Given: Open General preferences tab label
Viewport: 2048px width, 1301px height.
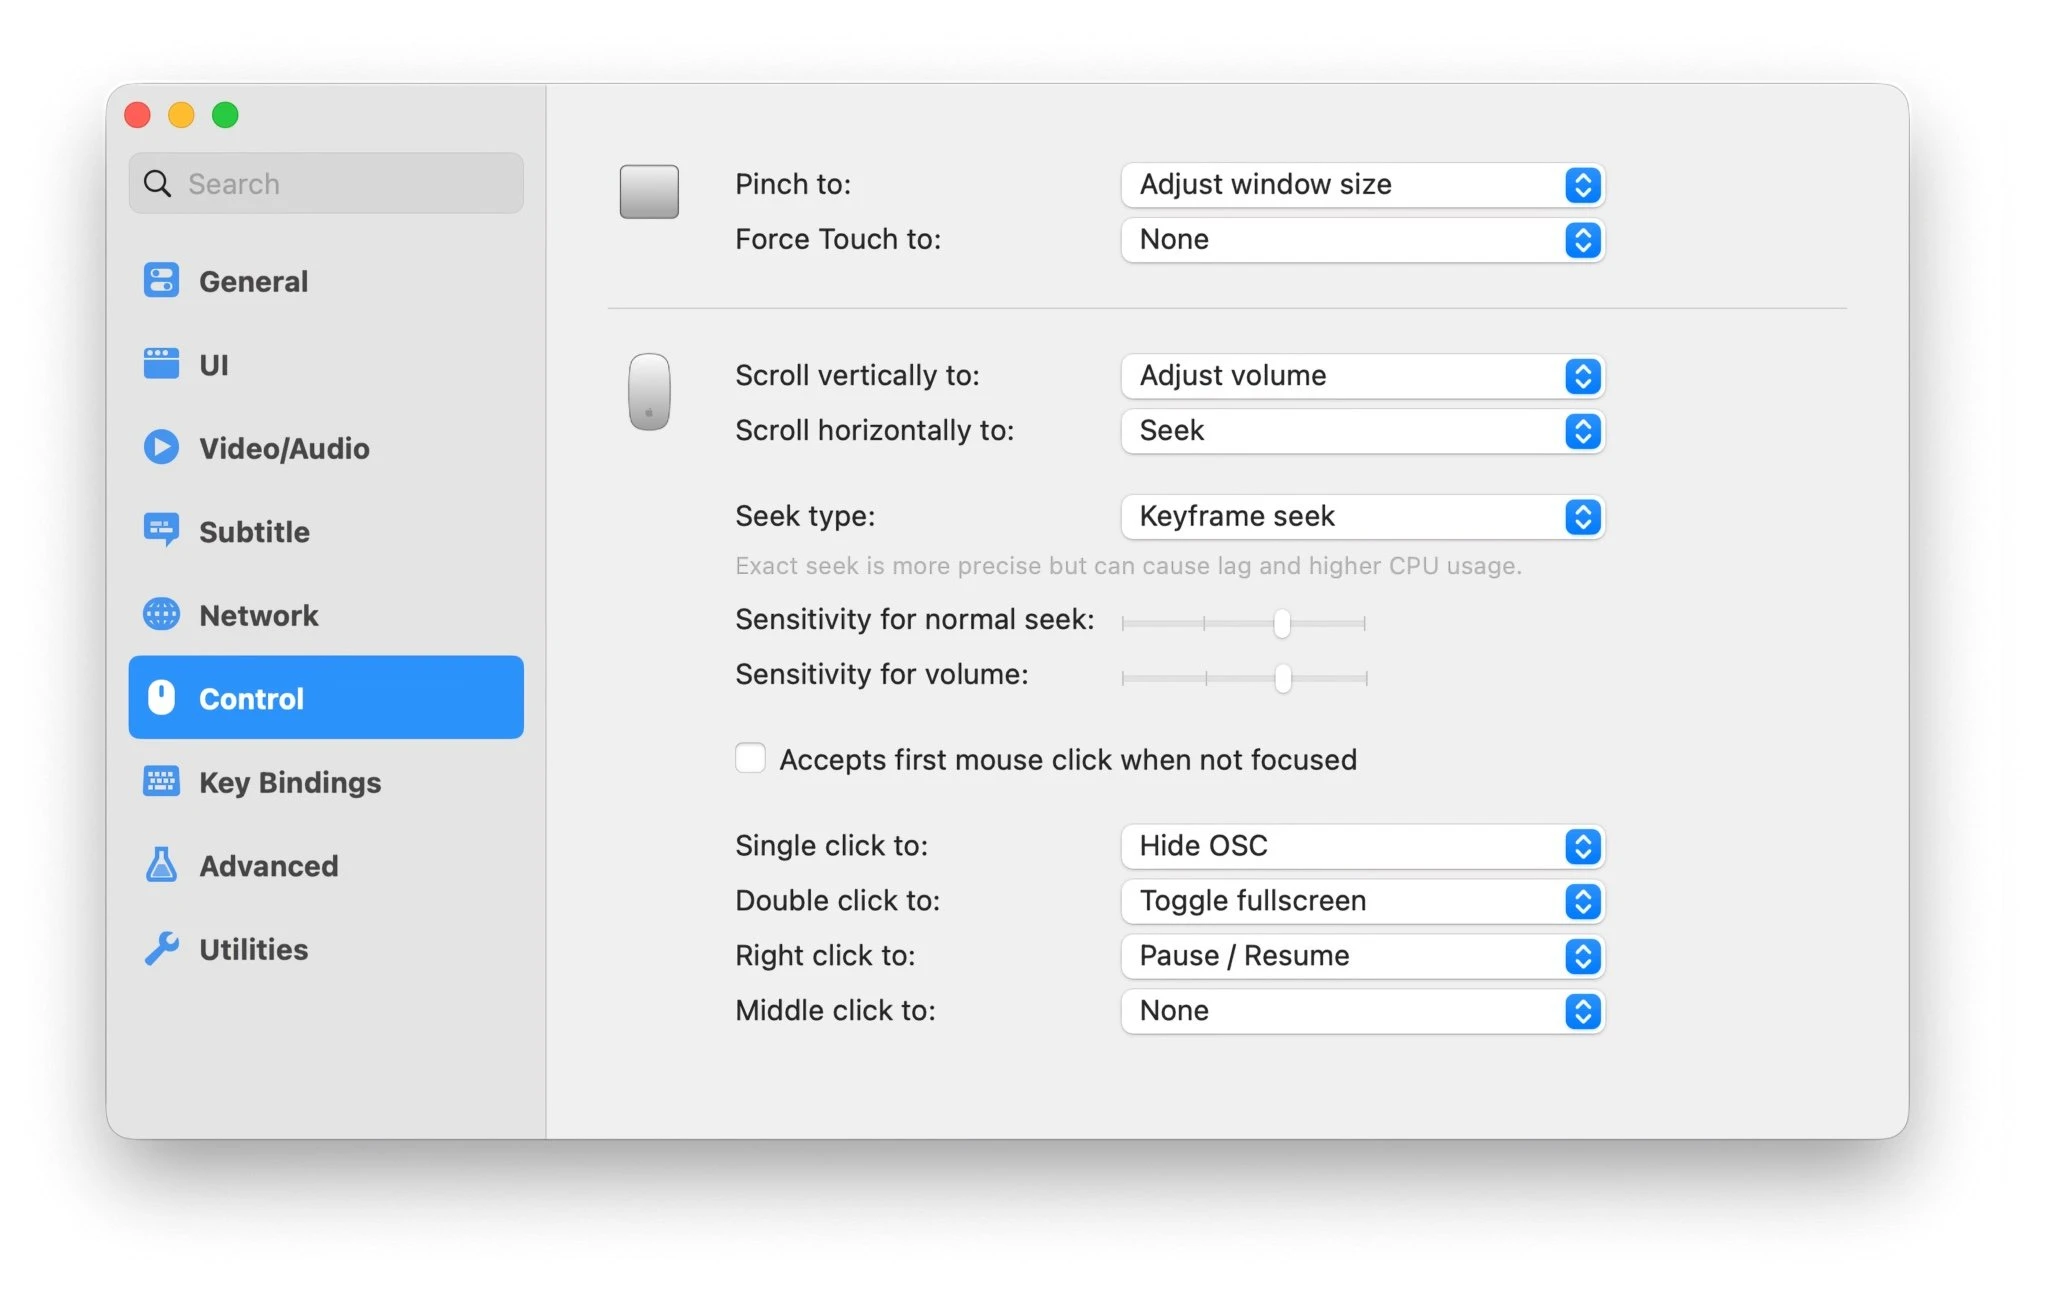Looking at the screenshot, I should point(253,282).
